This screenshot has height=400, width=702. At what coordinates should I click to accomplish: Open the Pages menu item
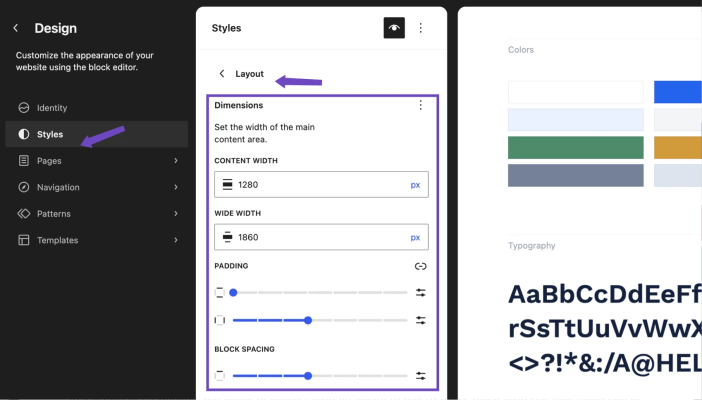96,161
